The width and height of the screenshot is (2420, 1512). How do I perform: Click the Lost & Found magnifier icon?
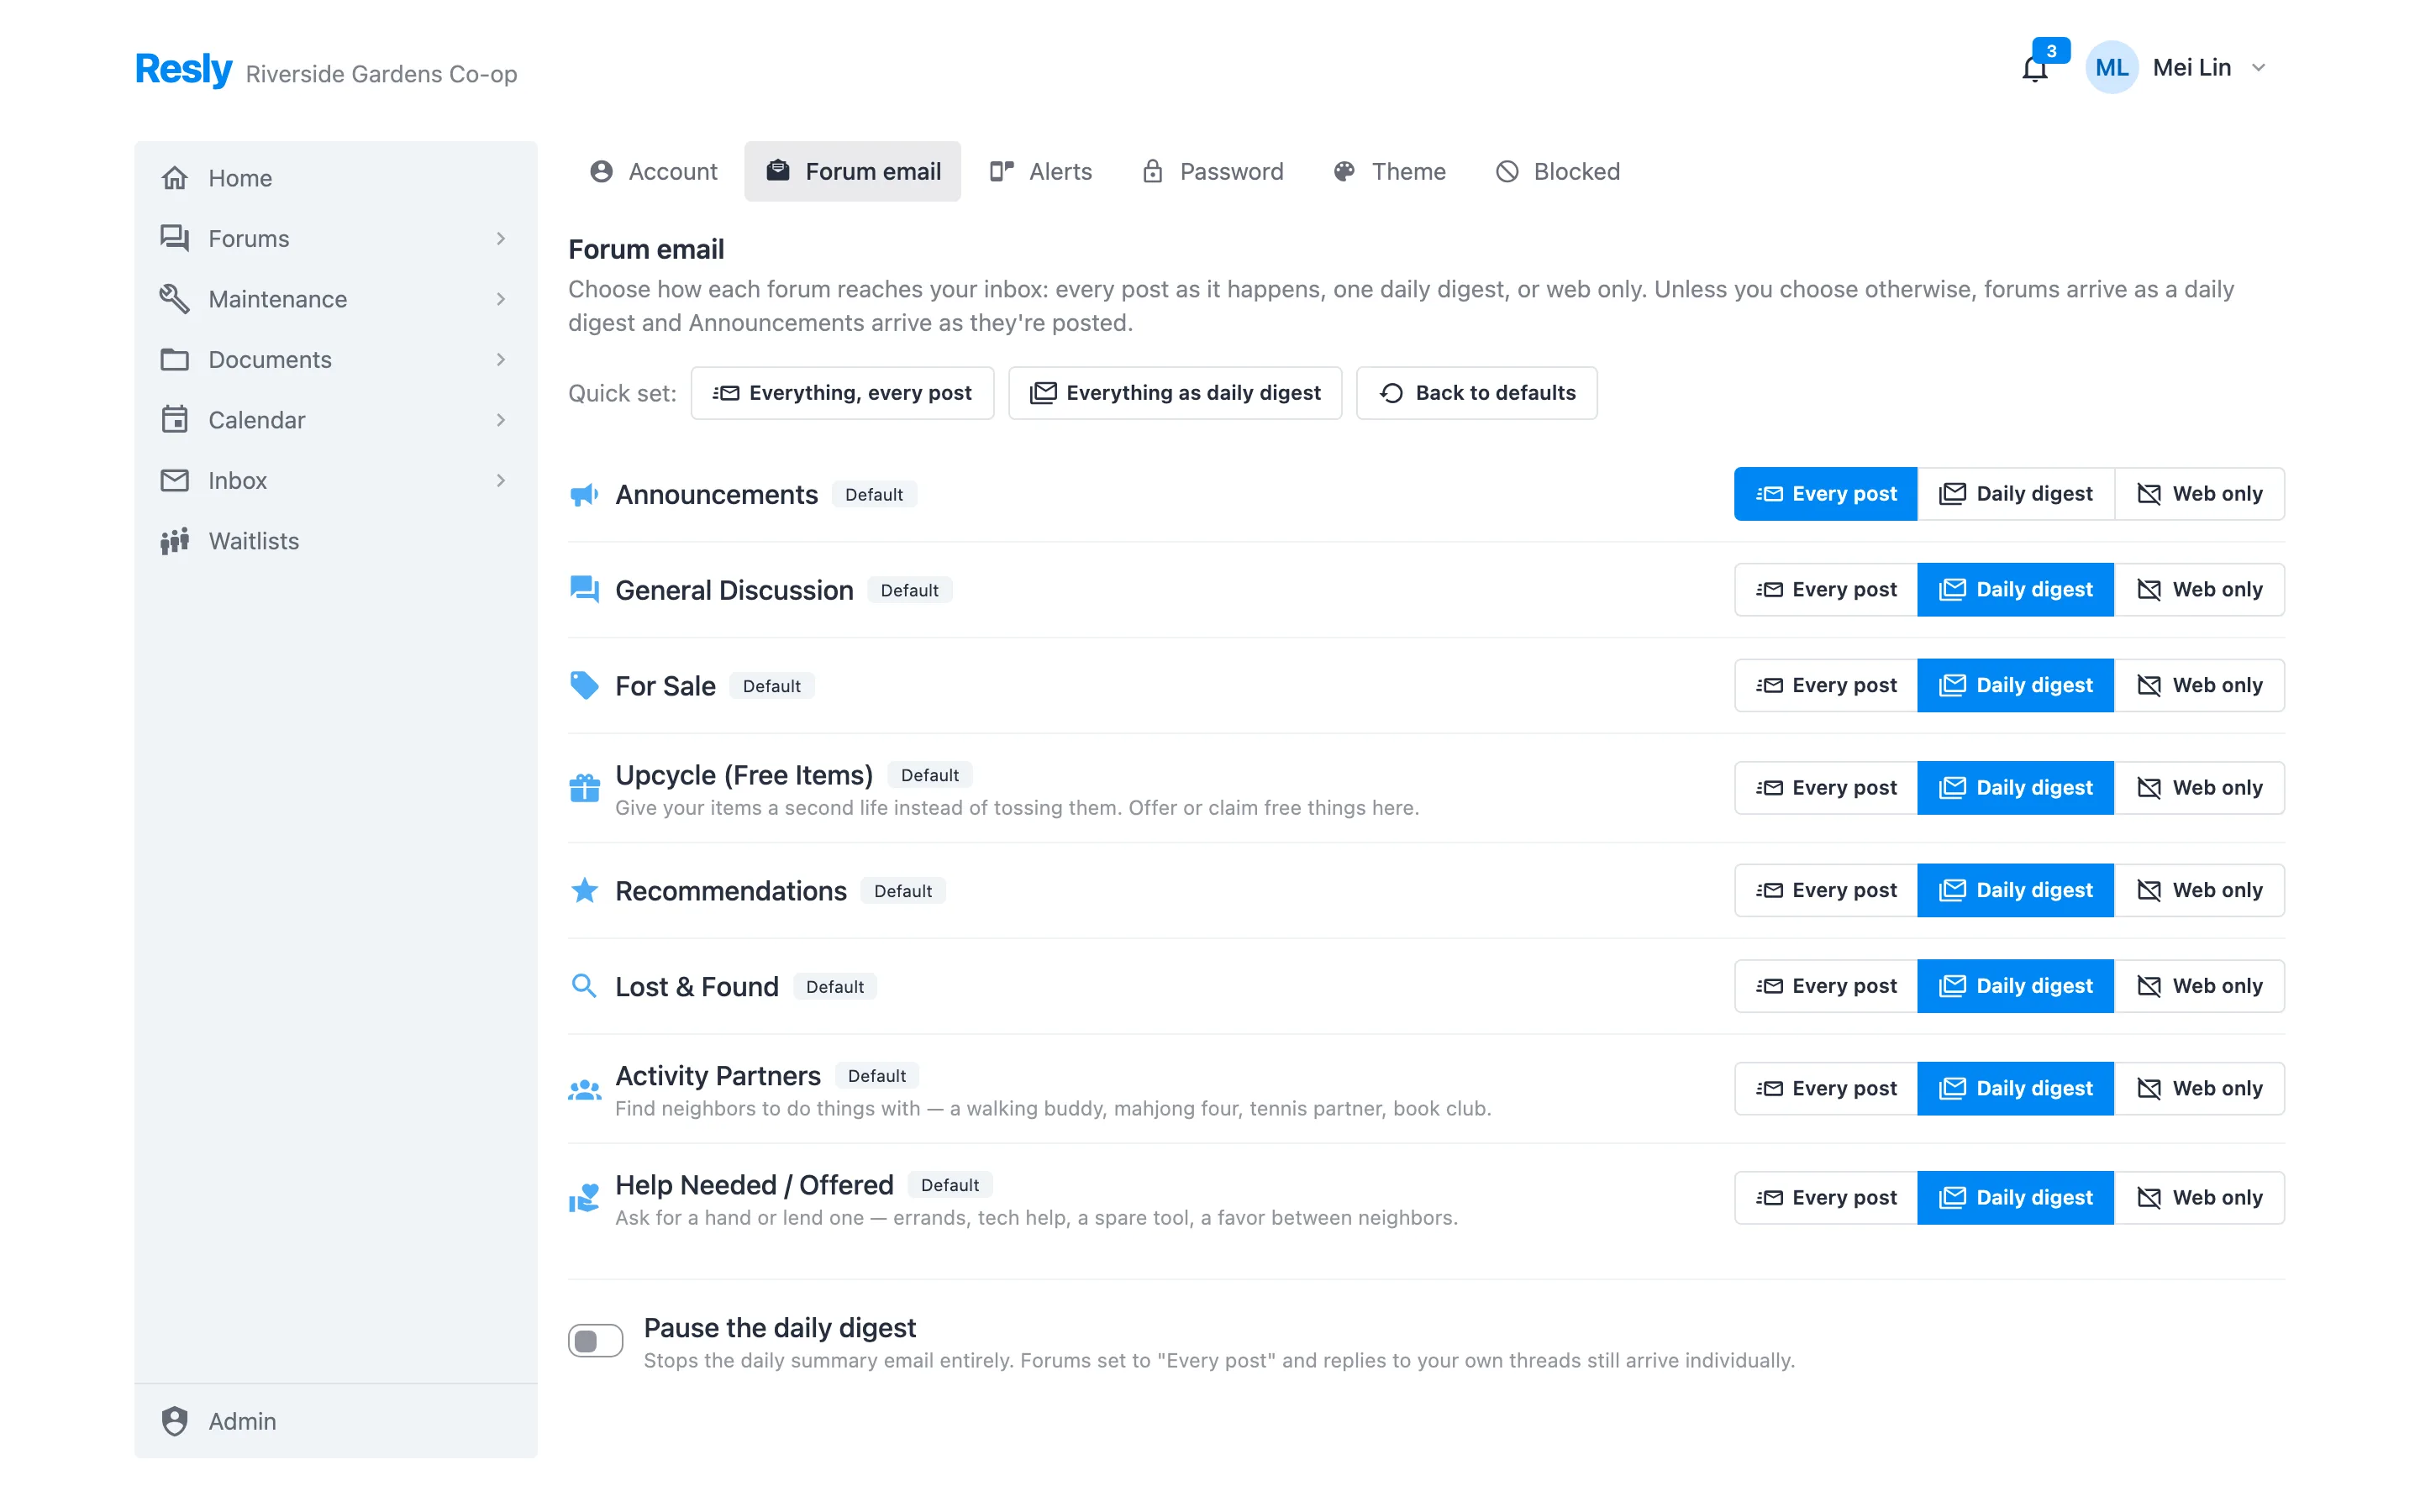[584, 986]
